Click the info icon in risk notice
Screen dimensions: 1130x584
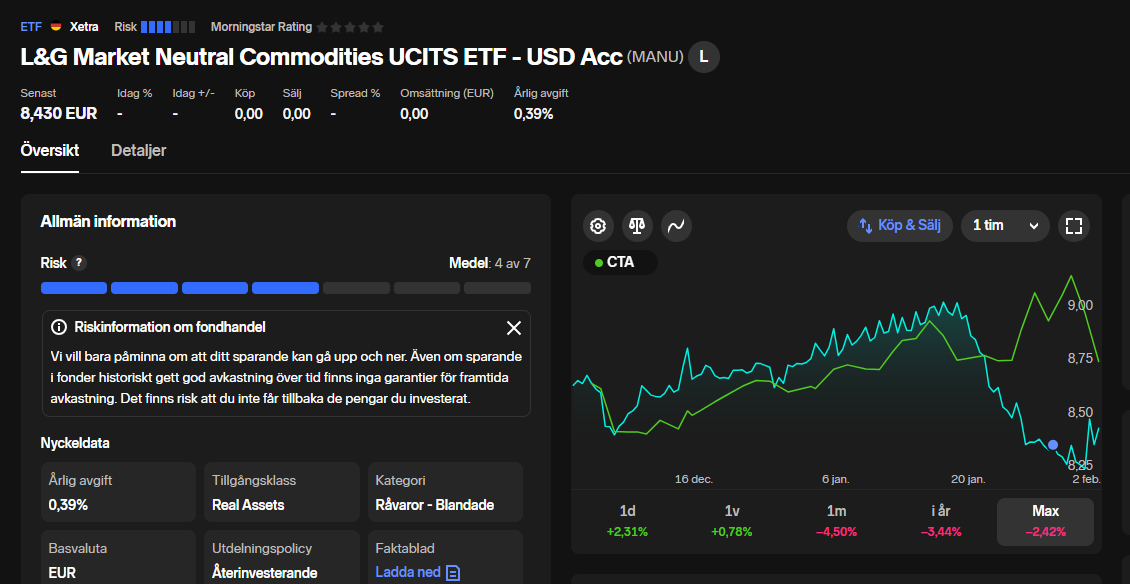pyautogui.click(x=59, y=327)
